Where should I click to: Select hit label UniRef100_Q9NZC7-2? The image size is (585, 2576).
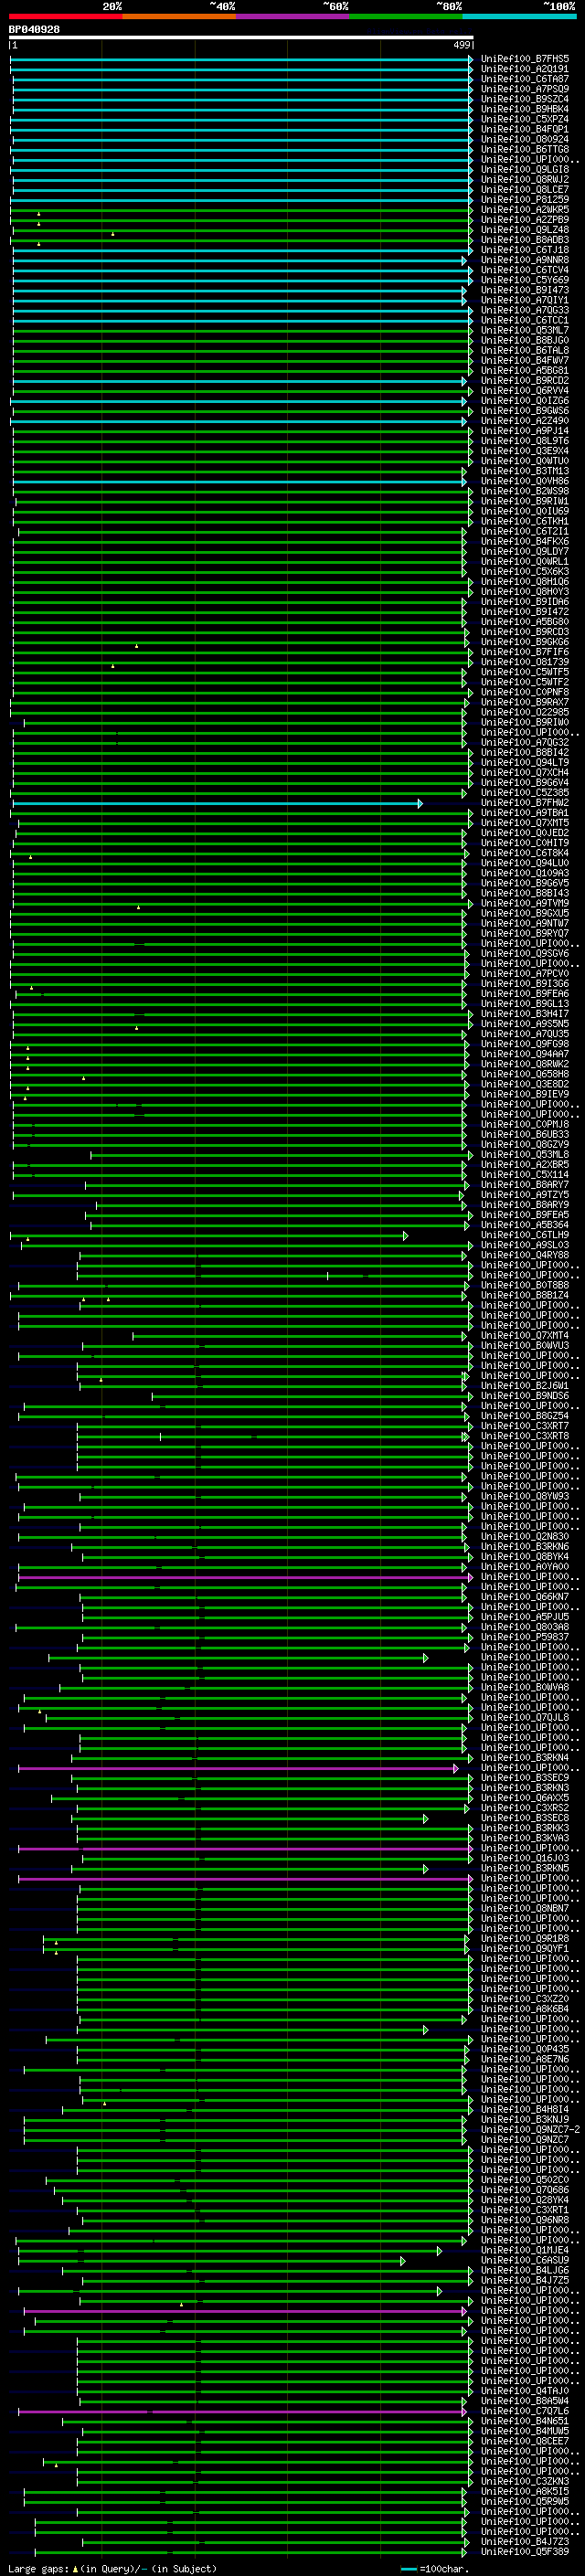530,2130
